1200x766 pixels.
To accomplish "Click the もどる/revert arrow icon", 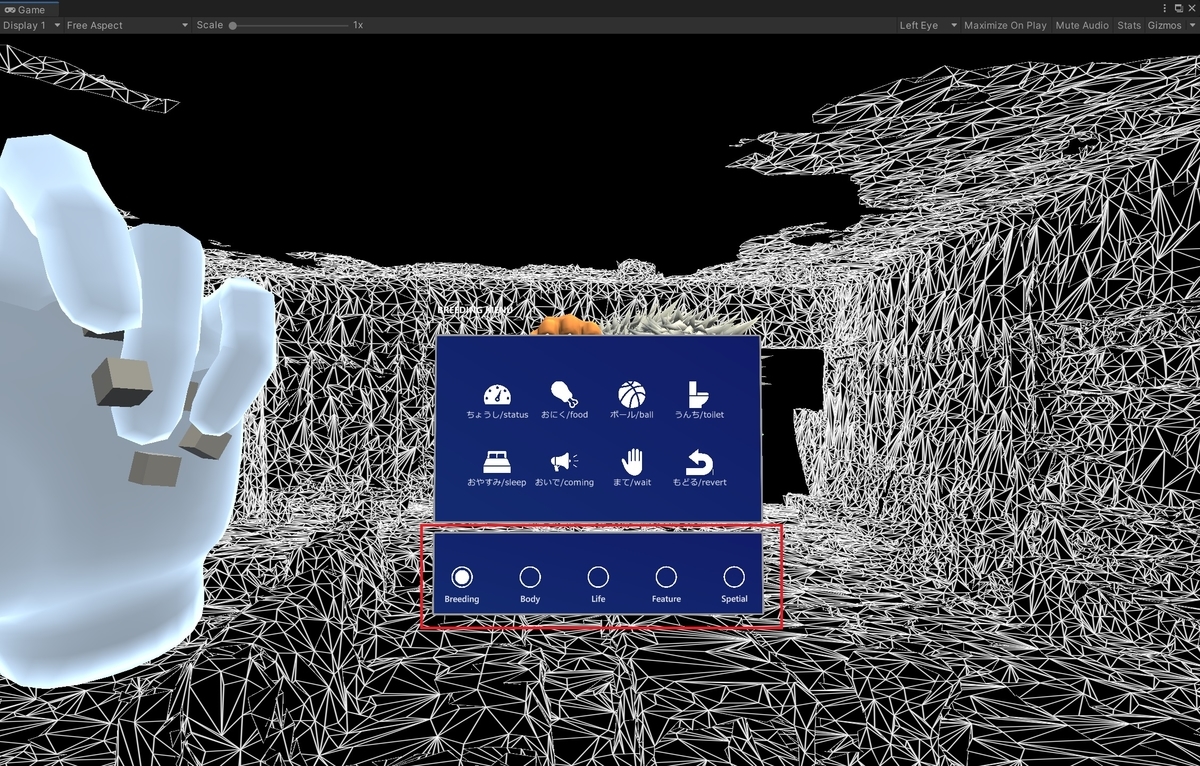I will (699, 462).
